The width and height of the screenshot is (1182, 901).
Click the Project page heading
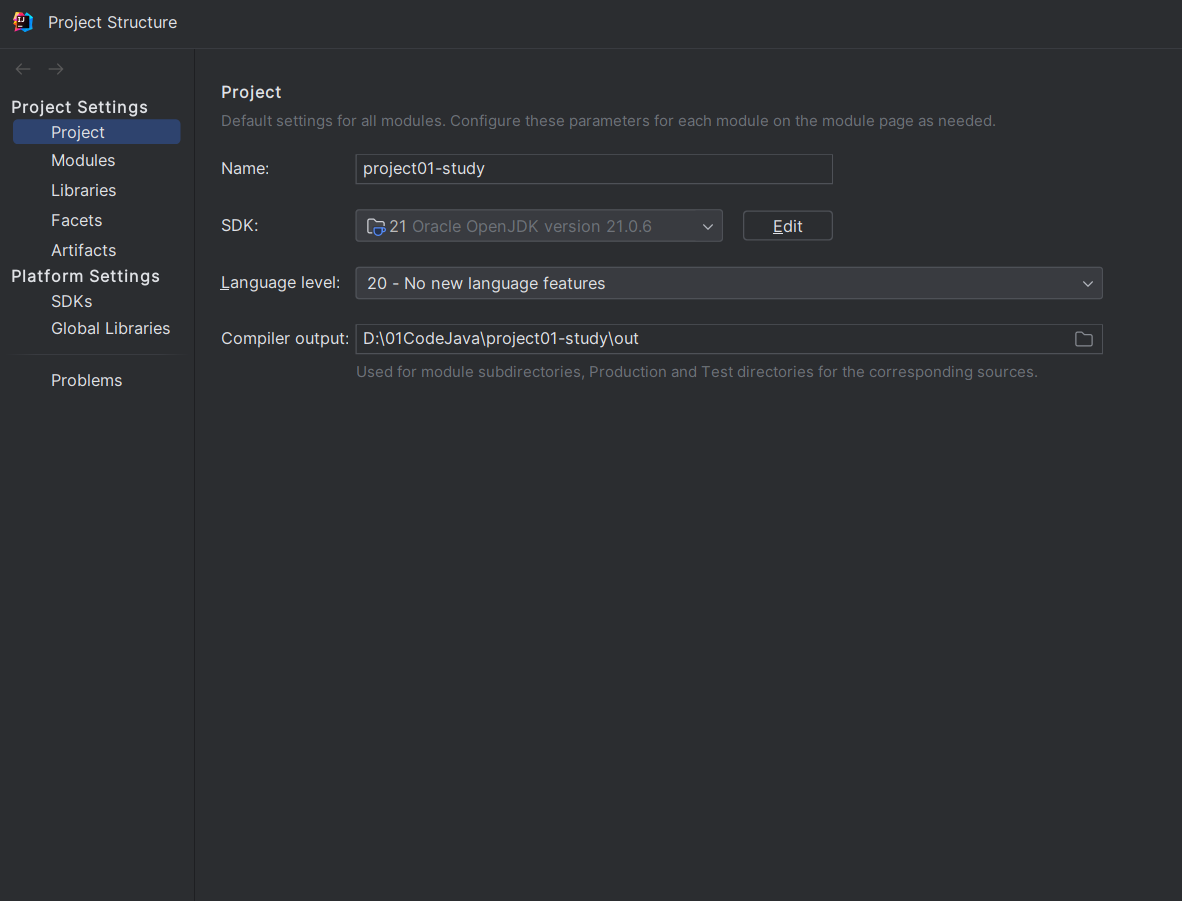coord(251,92)
